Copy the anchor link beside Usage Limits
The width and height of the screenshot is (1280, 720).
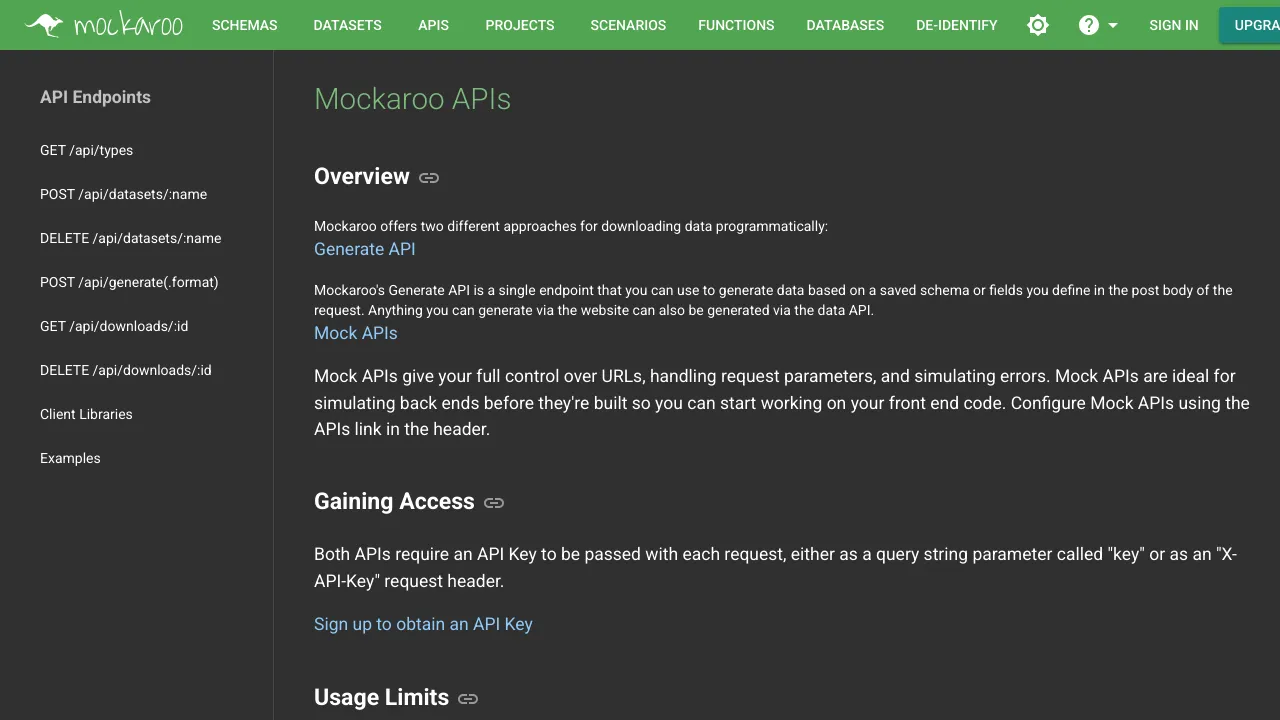(468, 699)
